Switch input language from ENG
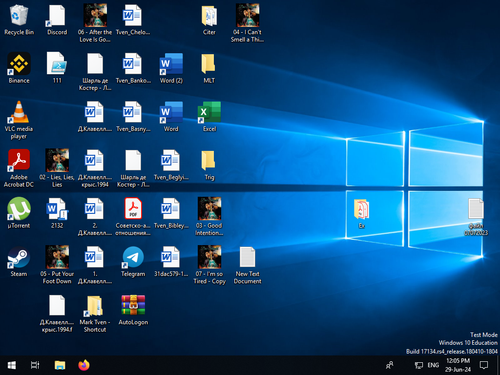The width and height of the screenshot is (500, 375). tap(433, 365)
